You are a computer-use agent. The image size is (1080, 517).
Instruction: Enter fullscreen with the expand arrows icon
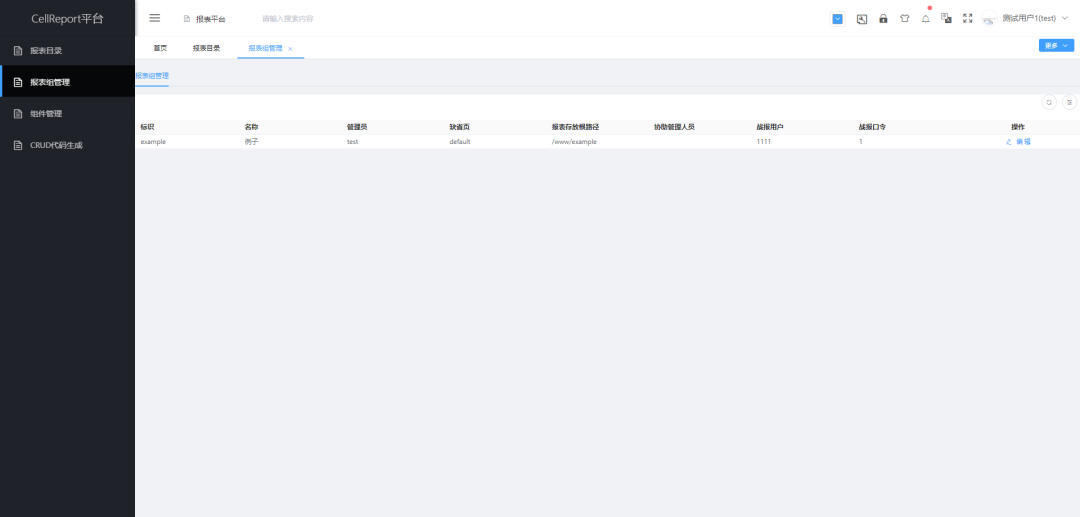967,19
